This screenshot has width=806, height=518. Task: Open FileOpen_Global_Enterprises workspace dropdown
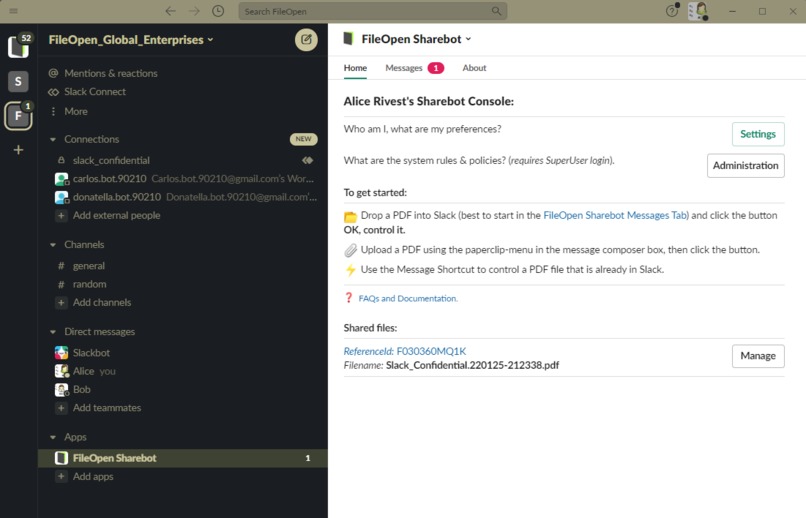click(x=131, y=40)
